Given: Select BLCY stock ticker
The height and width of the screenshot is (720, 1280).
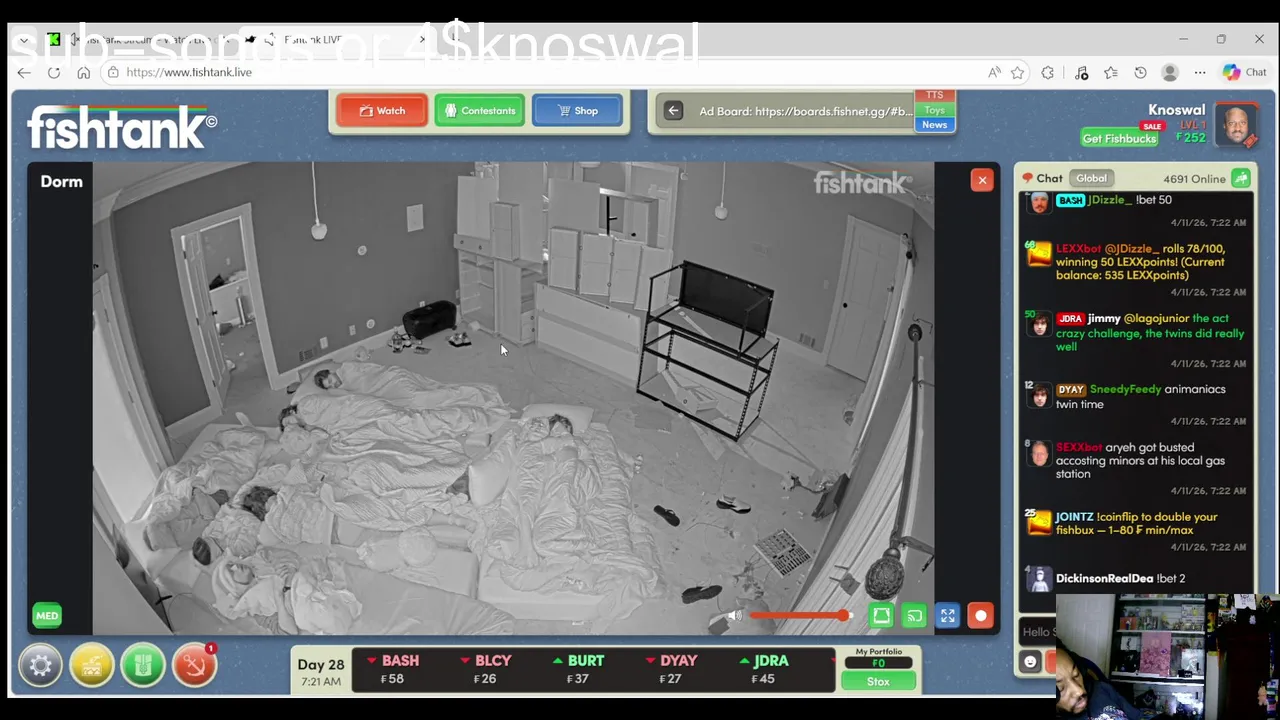Looking at the screenshot, I should [485, 669].
